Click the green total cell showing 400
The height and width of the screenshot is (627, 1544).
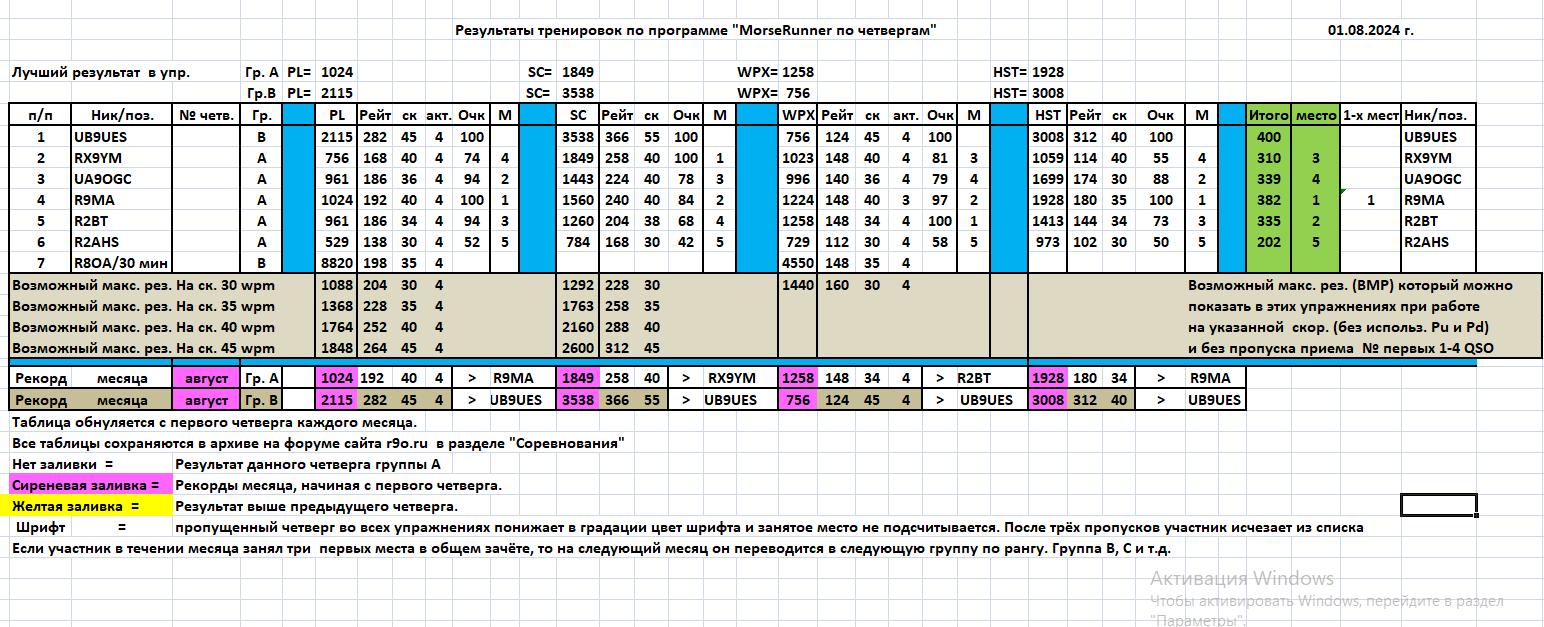click(x=1268, y=137)
